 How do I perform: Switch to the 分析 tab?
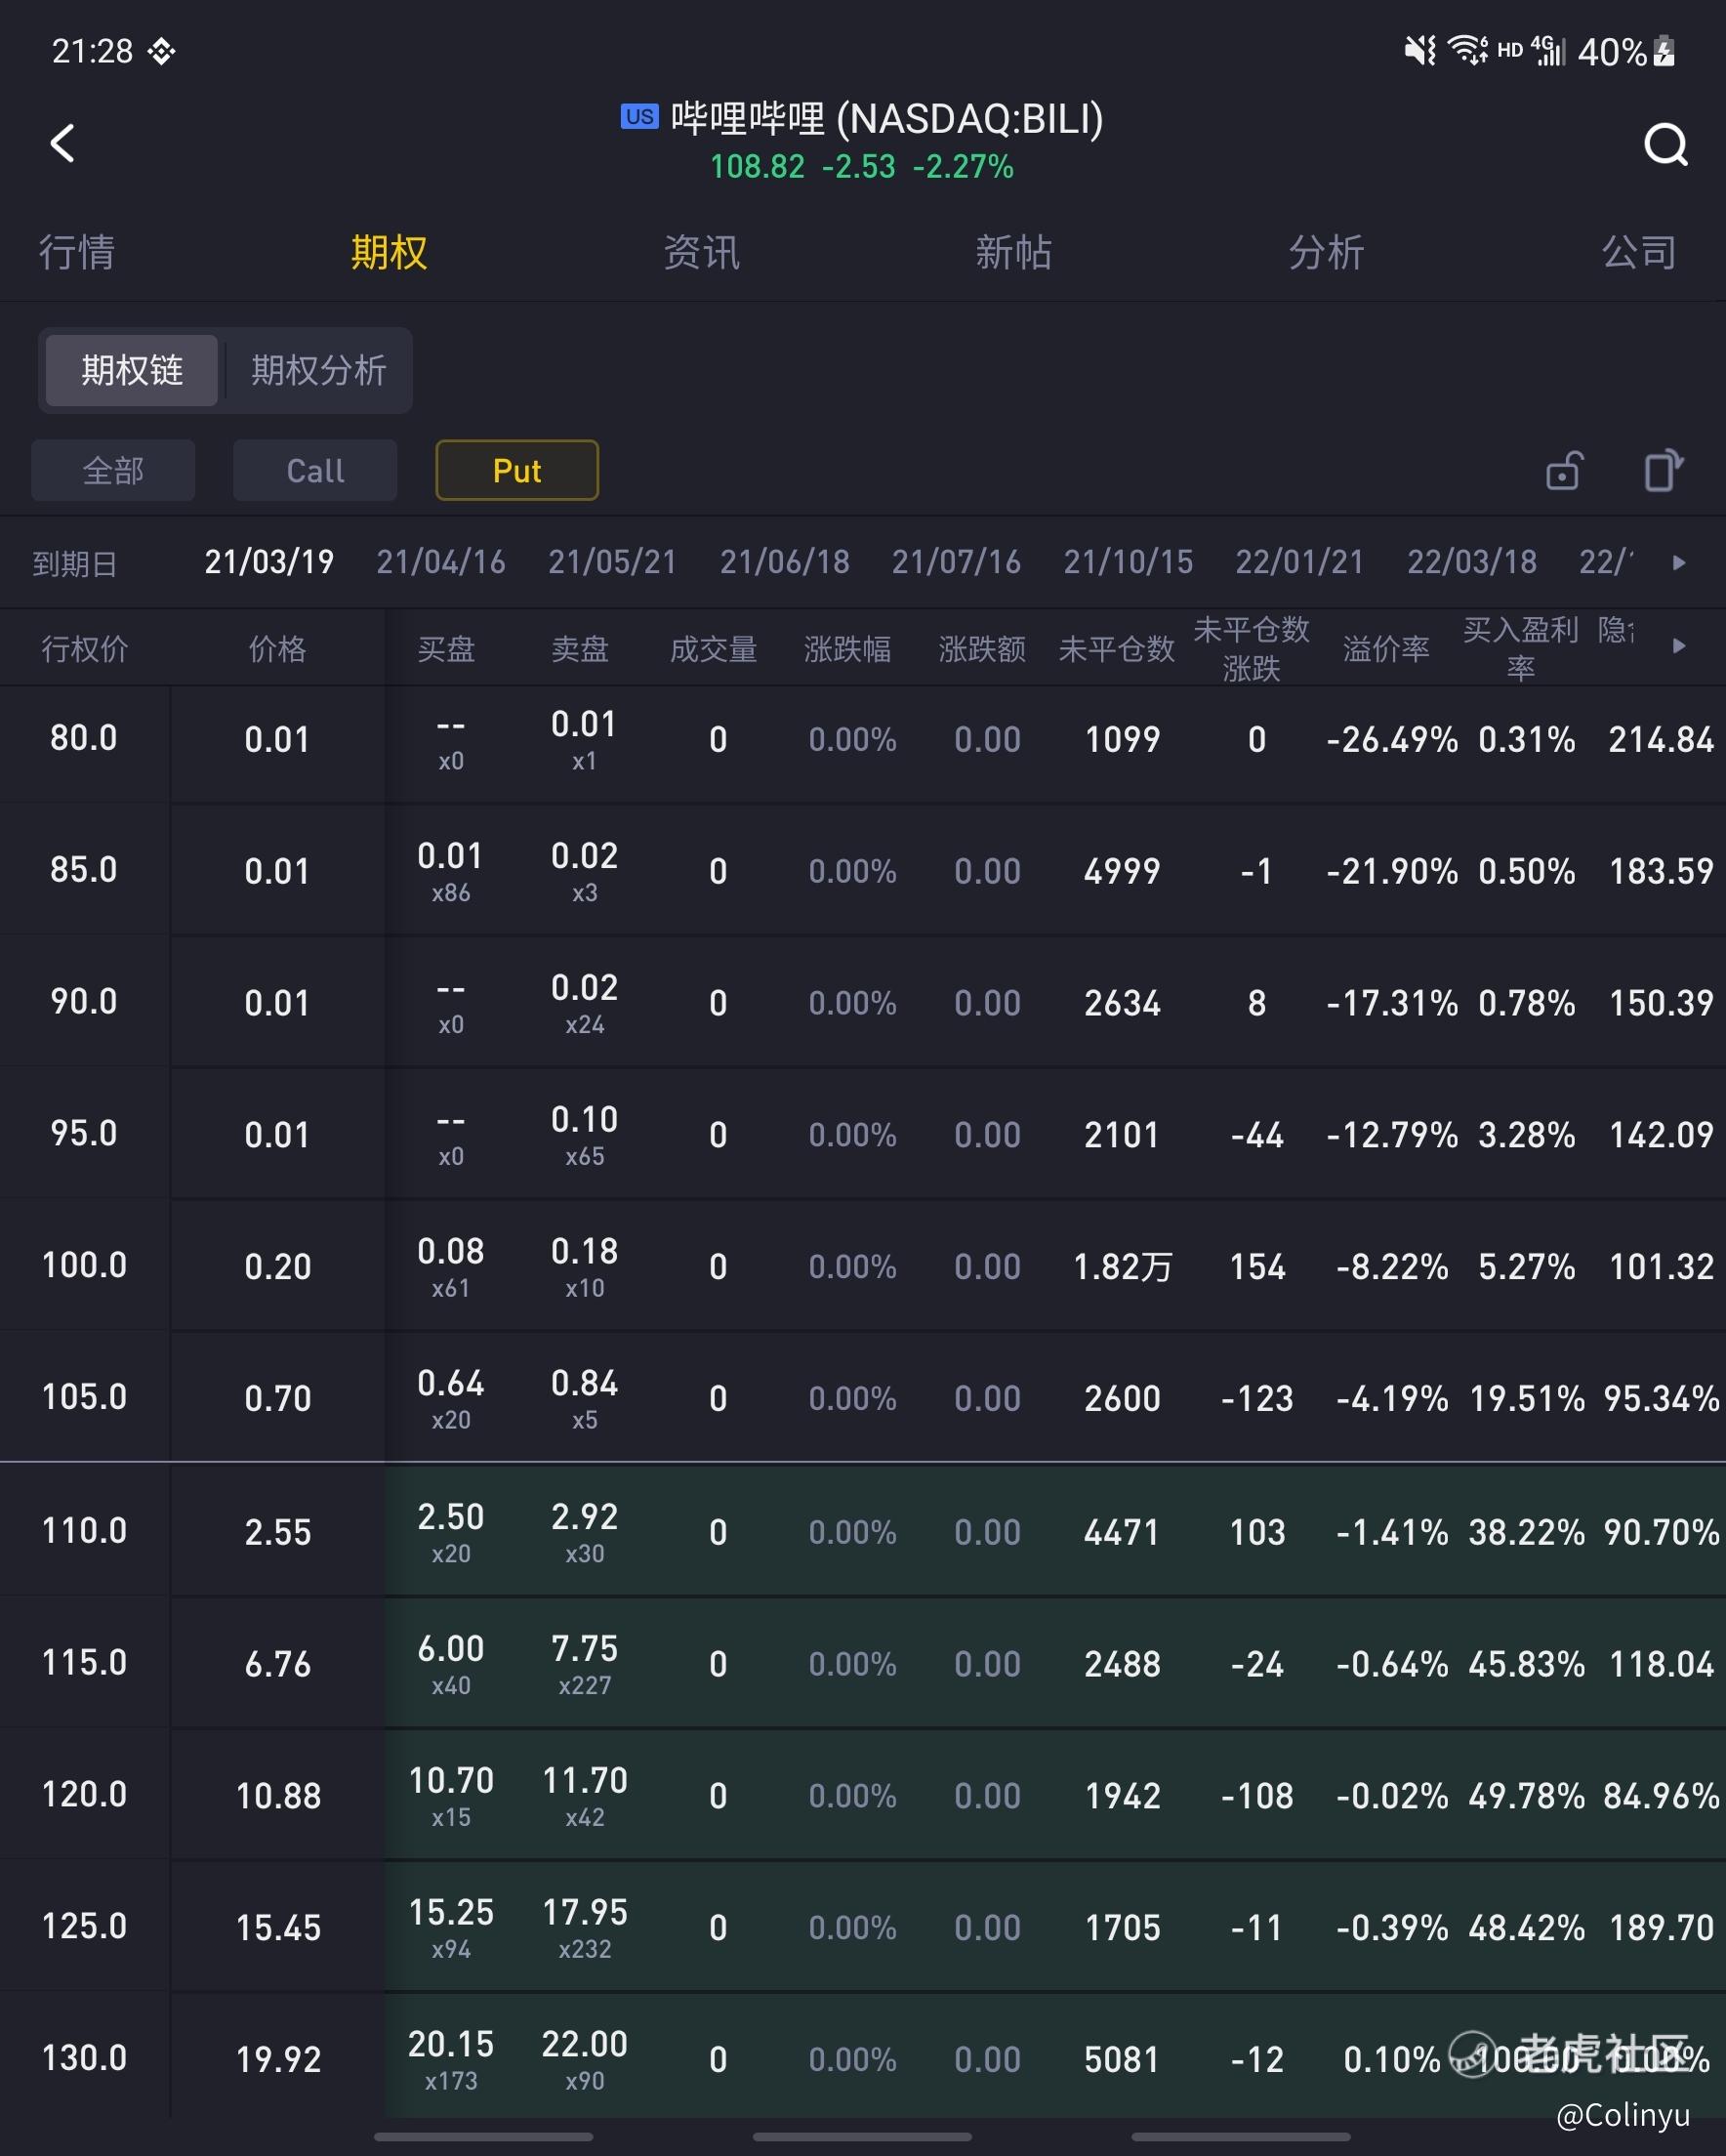[x=1326, y=252]
